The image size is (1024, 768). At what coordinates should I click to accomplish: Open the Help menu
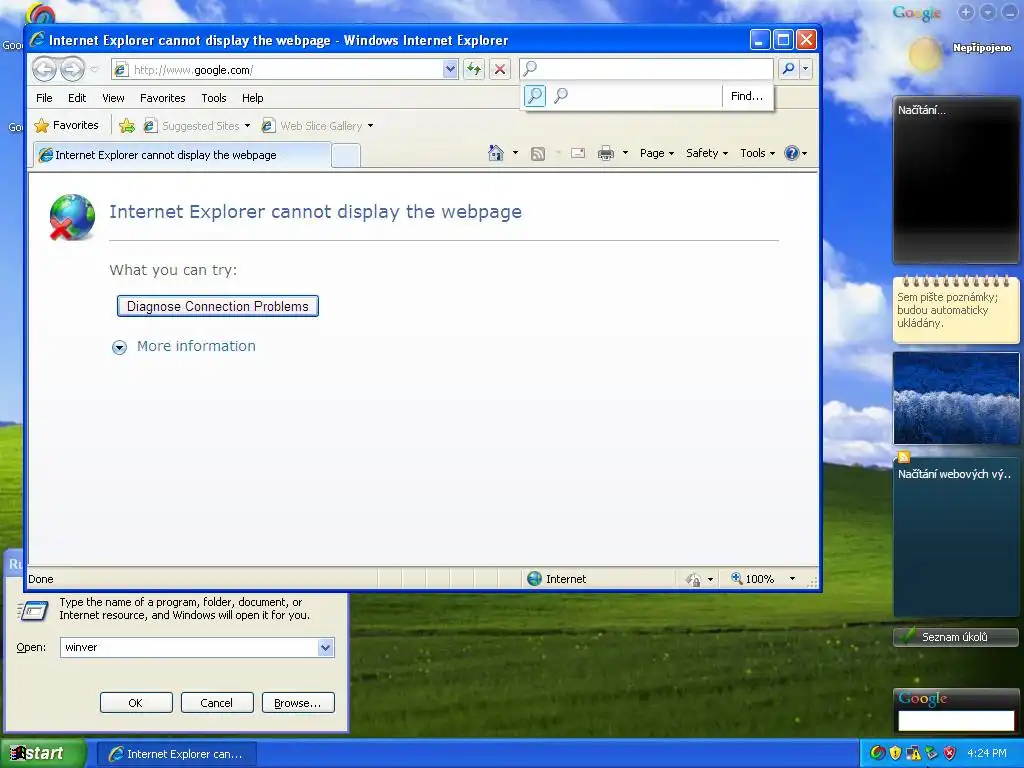pos(253,98)
